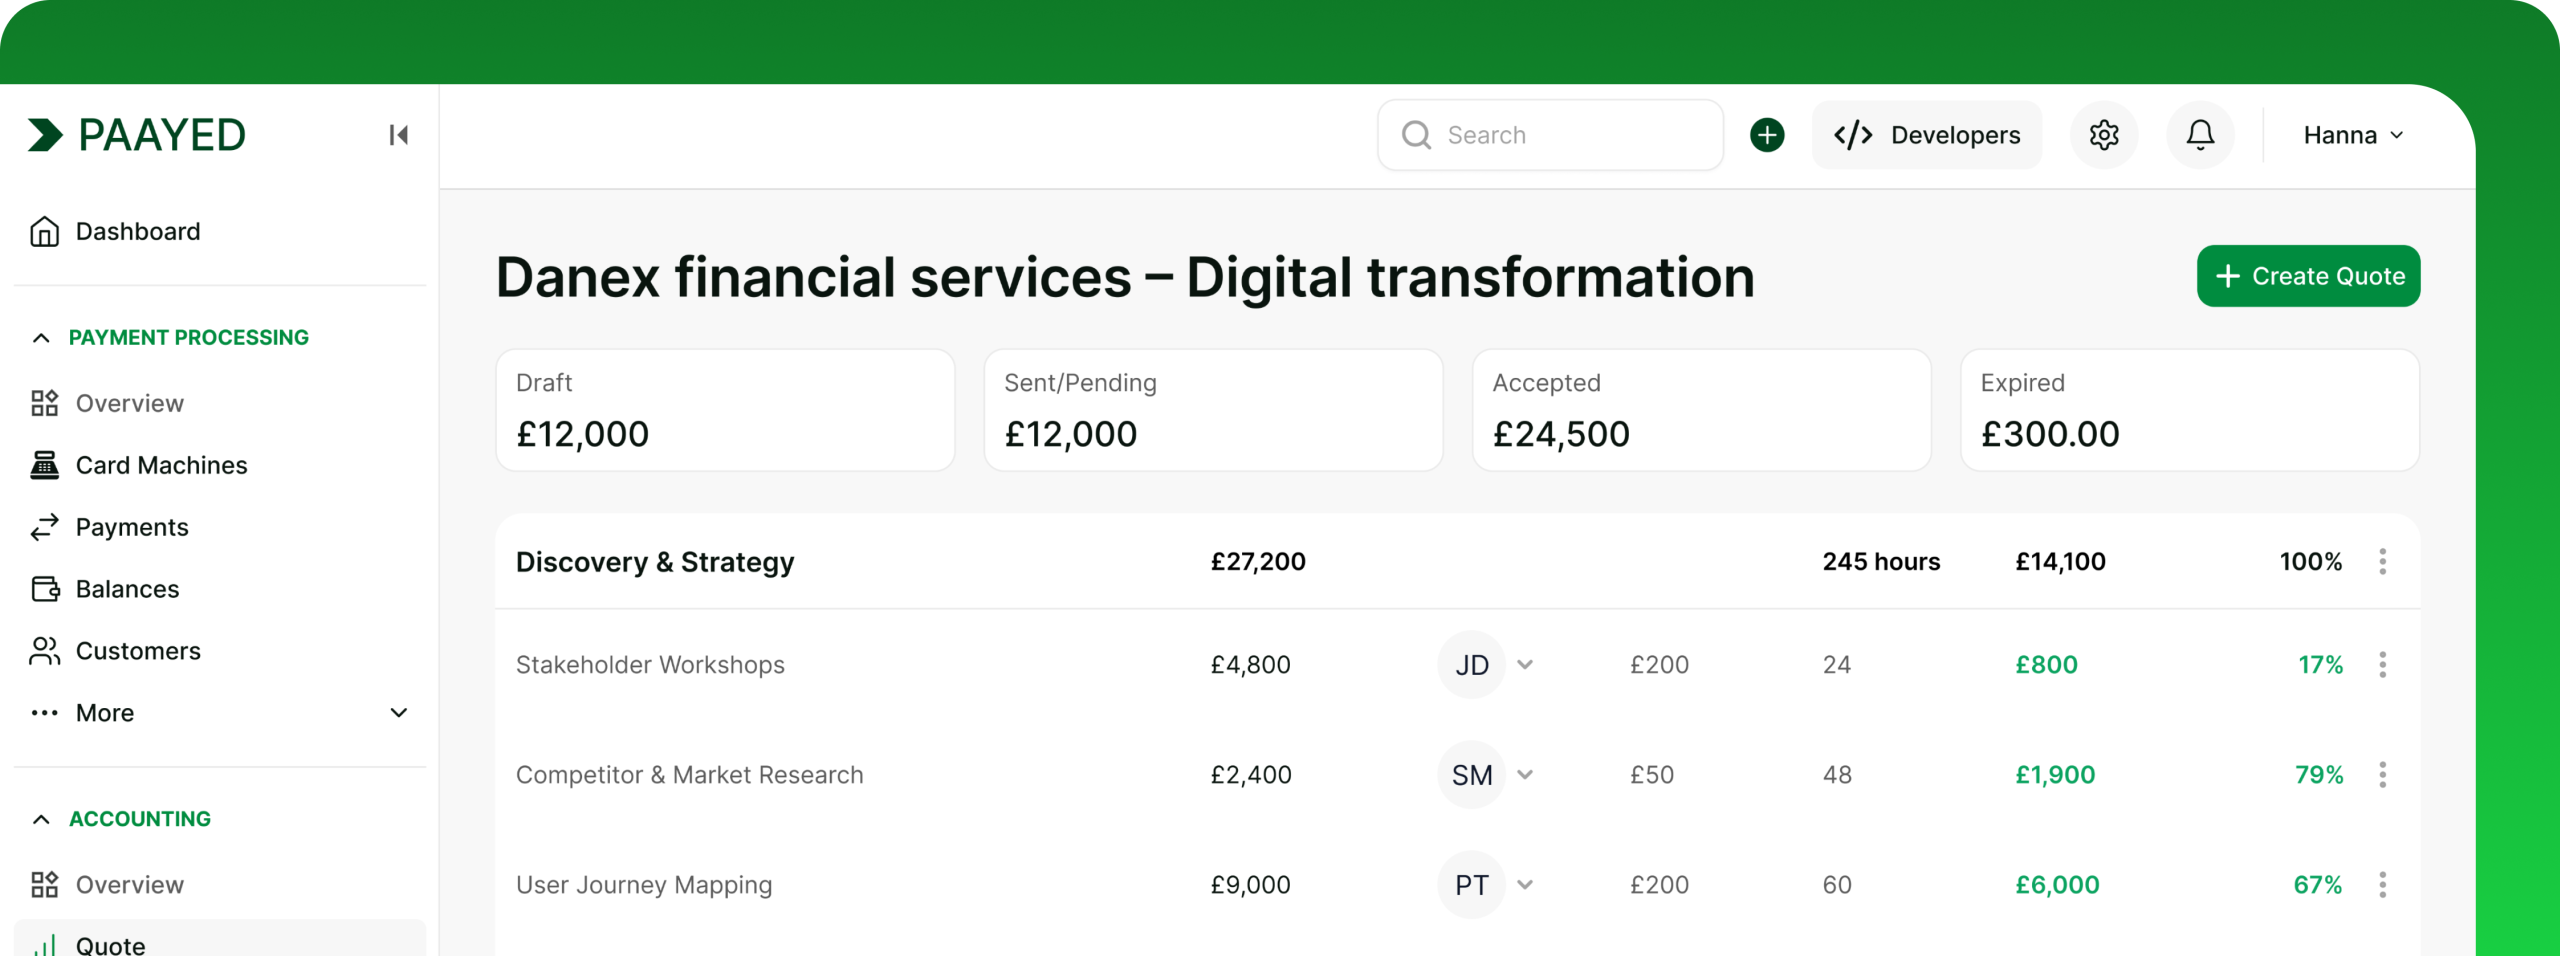
Task: Click the Create Quote button
Action: pos(2308,276)
